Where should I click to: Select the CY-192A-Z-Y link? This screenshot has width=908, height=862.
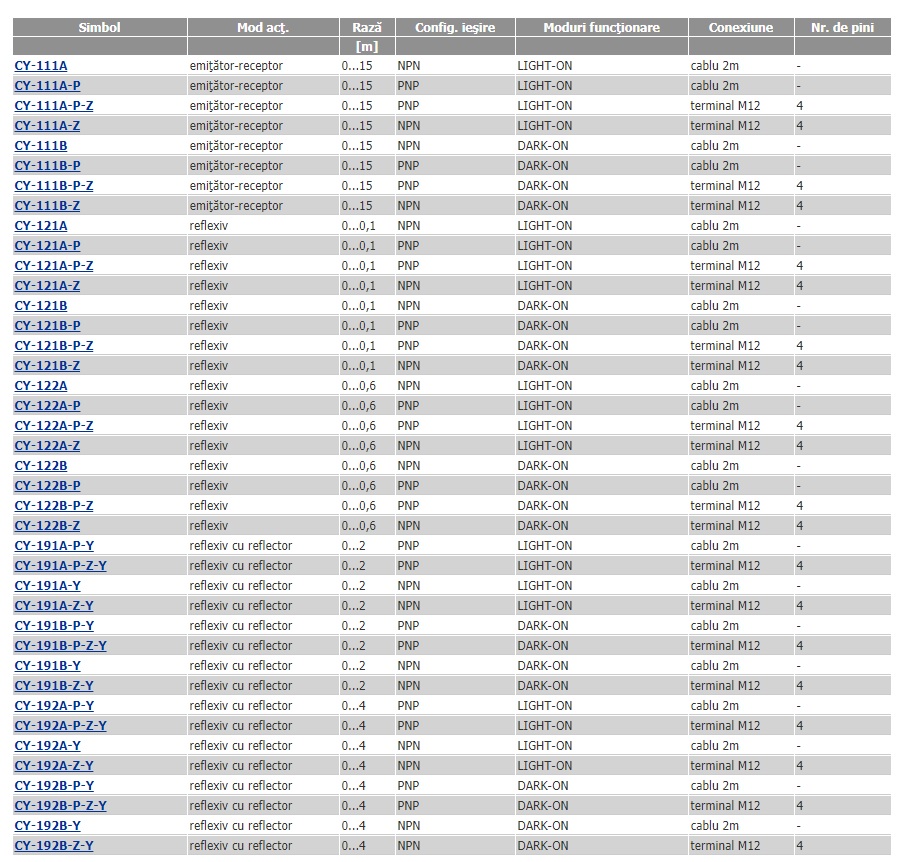(54, 765)
